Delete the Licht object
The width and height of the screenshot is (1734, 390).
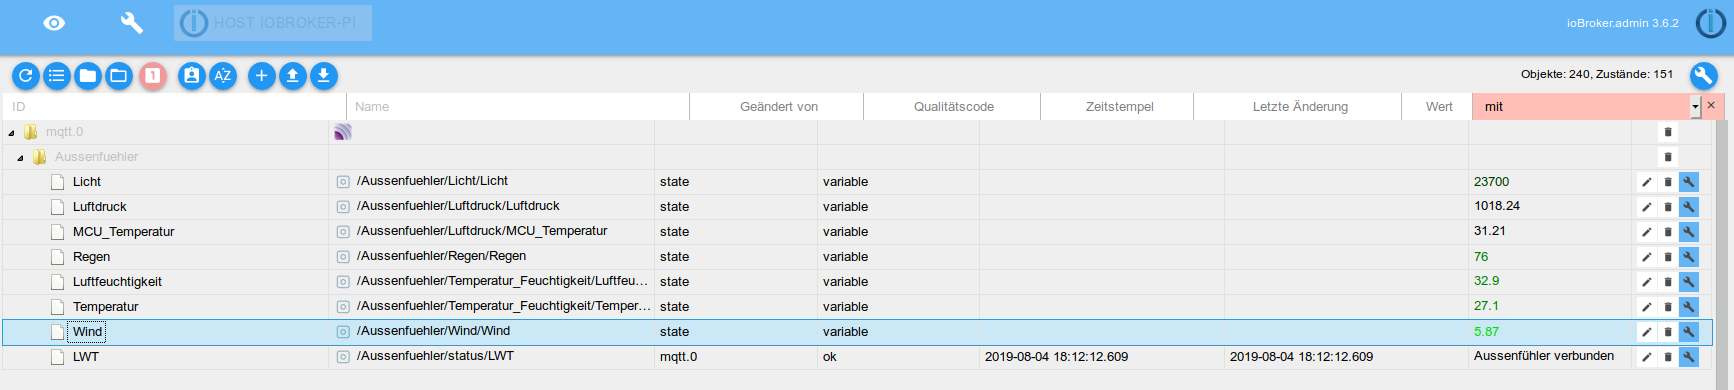(x=1668, y=182)
